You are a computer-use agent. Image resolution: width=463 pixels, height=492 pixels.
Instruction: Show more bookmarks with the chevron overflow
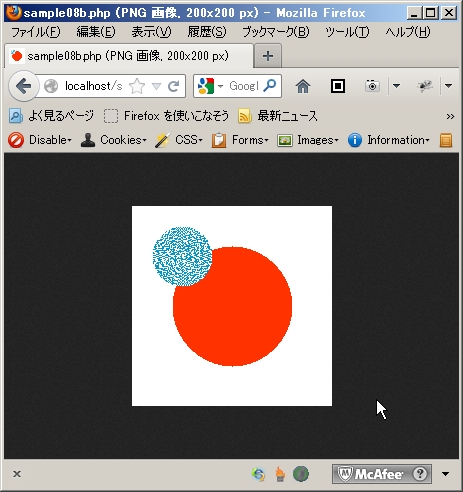[x=450, y=116]
